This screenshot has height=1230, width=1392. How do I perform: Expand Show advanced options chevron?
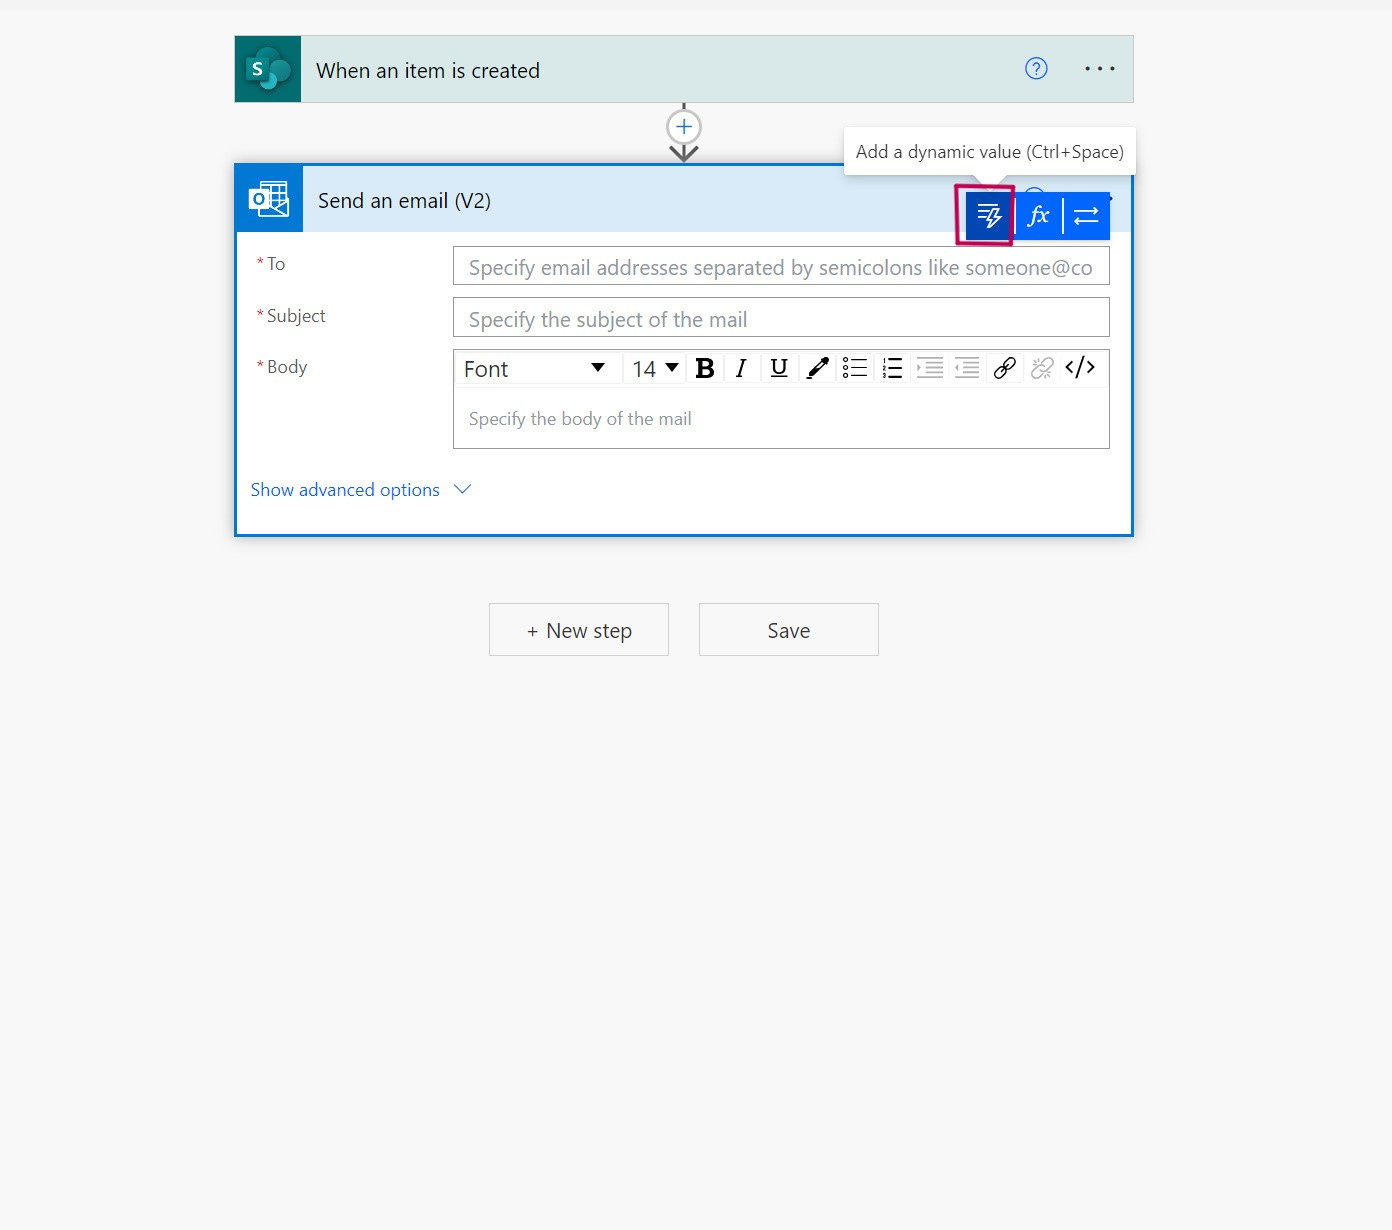(x=462, y=489)
